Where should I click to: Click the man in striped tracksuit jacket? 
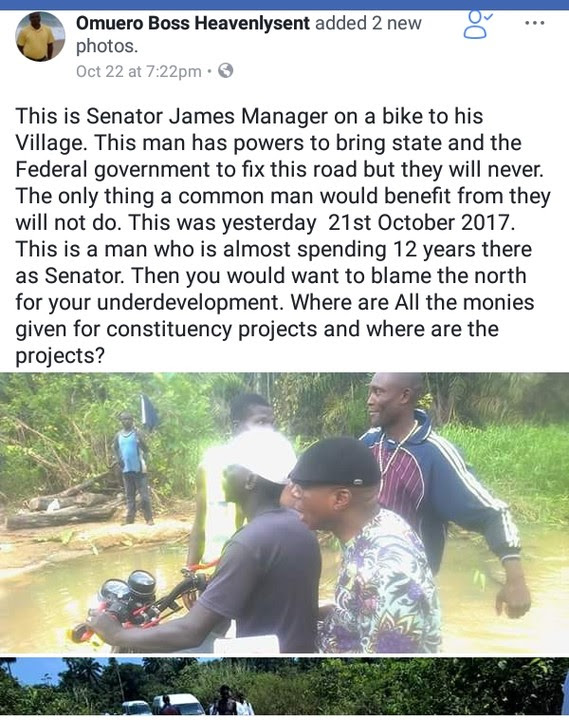[x=436, y=482]
